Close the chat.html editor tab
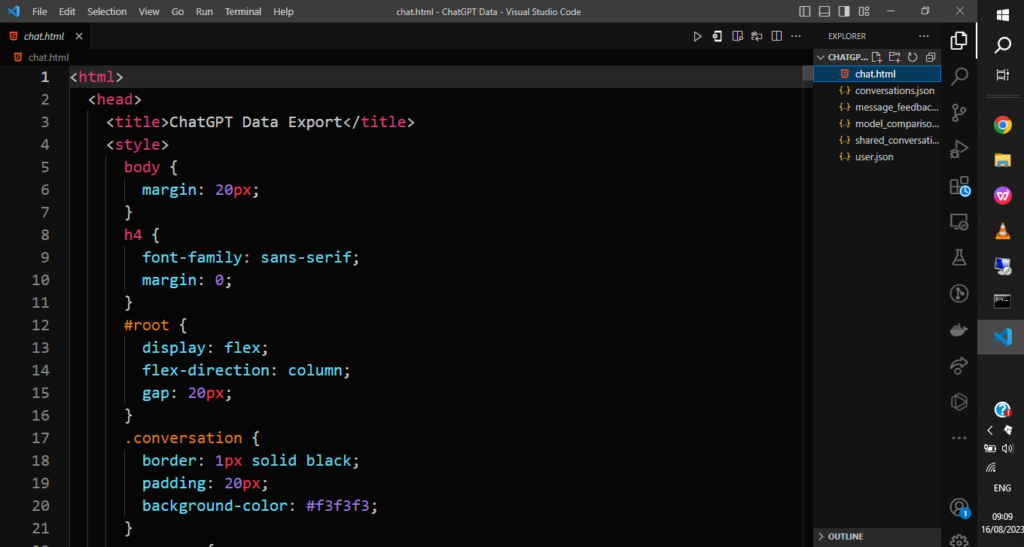 (79, 37)
